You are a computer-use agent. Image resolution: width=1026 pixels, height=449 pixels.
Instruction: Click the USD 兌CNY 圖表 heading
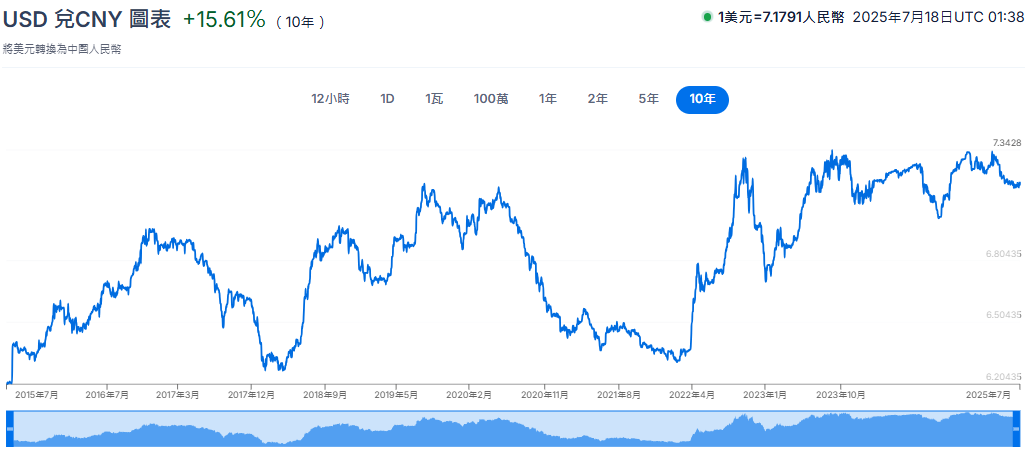pos(86,19)
